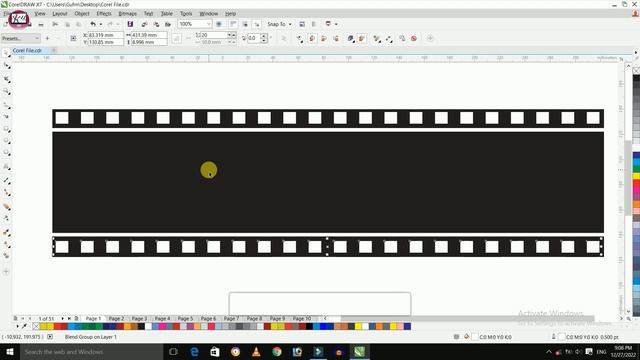Viewport: 640px width, 360px height.
Task: Toggle show grid button
Action: point(245,24)
